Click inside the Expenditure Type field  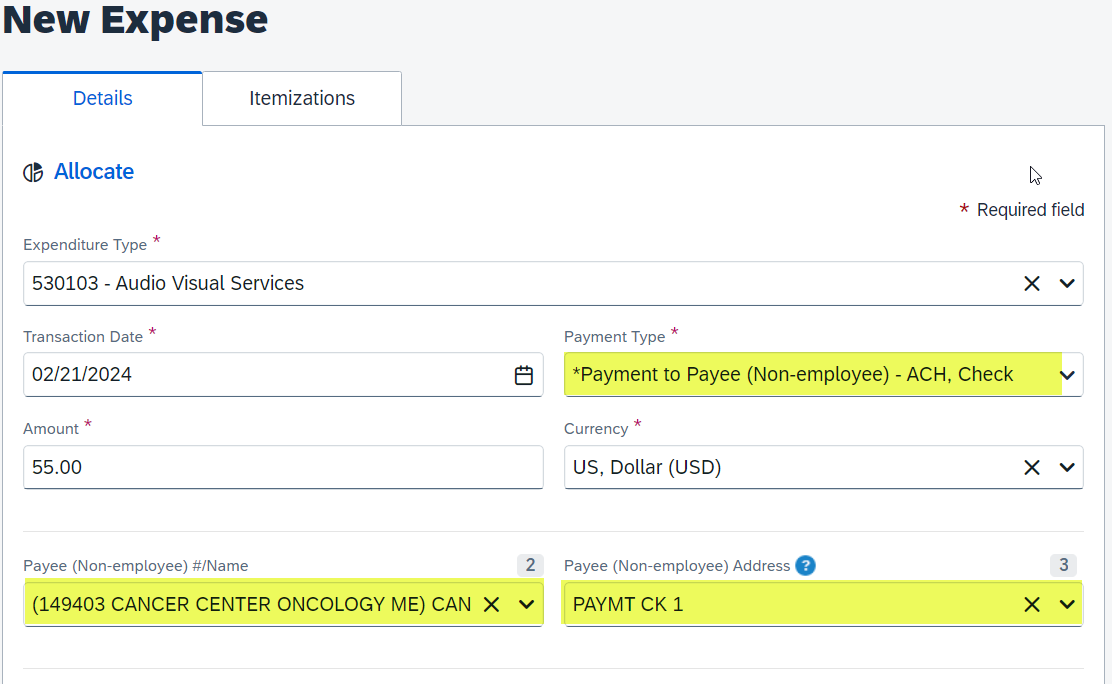tap(500, 283)
